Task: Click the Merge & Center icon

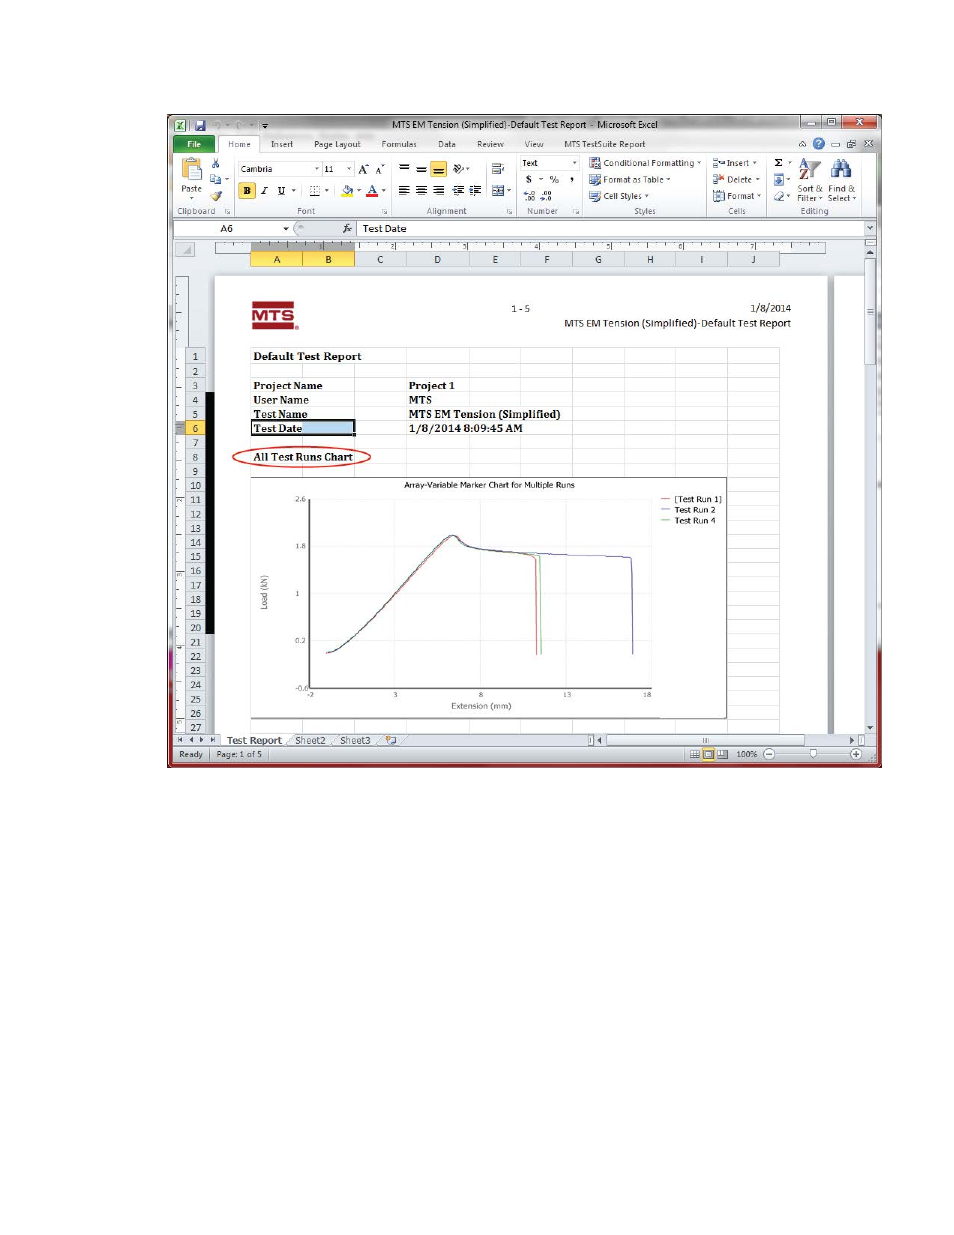Action: 498,190
